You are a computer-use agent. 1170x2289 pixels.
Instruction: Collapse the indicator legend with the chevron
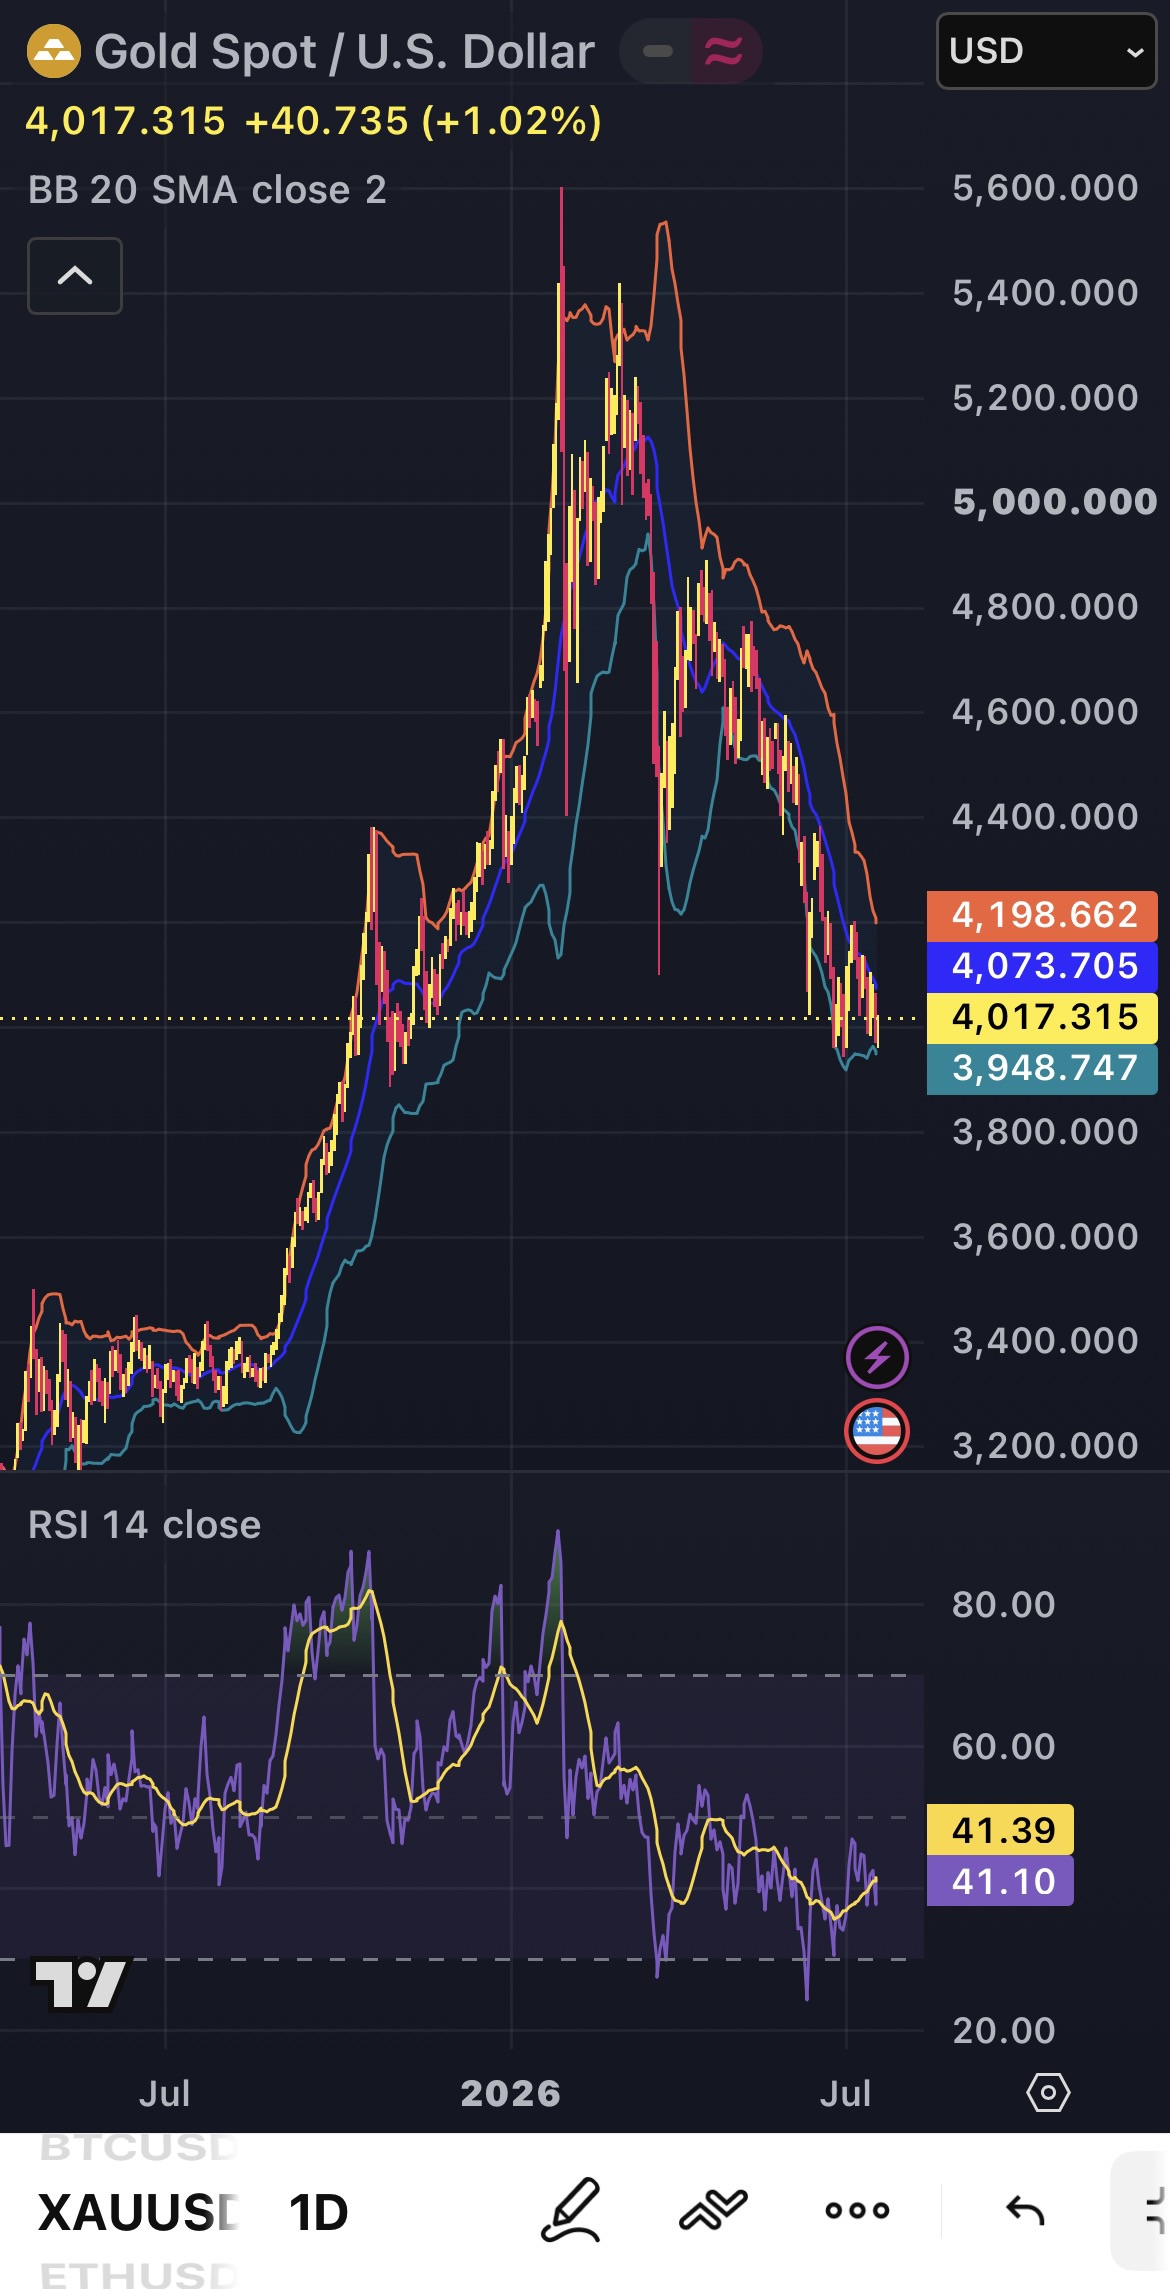(x=75, y=276)
